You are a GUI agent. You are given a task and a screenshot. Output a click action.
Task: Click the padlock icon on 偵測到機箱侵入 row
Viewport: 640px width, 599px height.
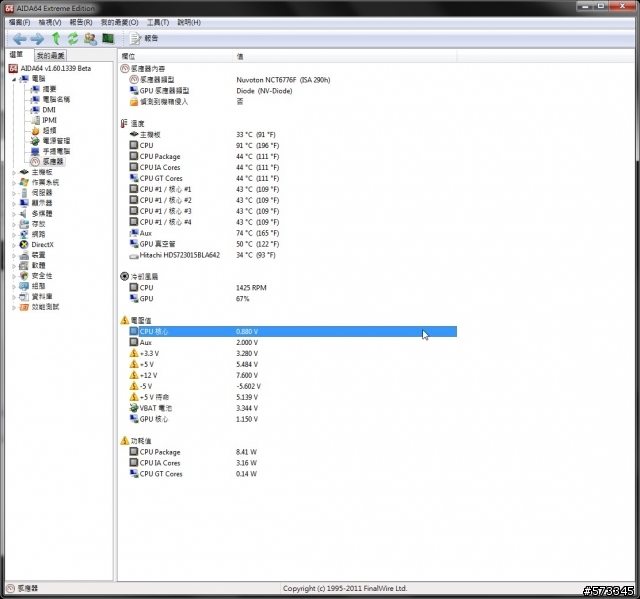point(133,102)
